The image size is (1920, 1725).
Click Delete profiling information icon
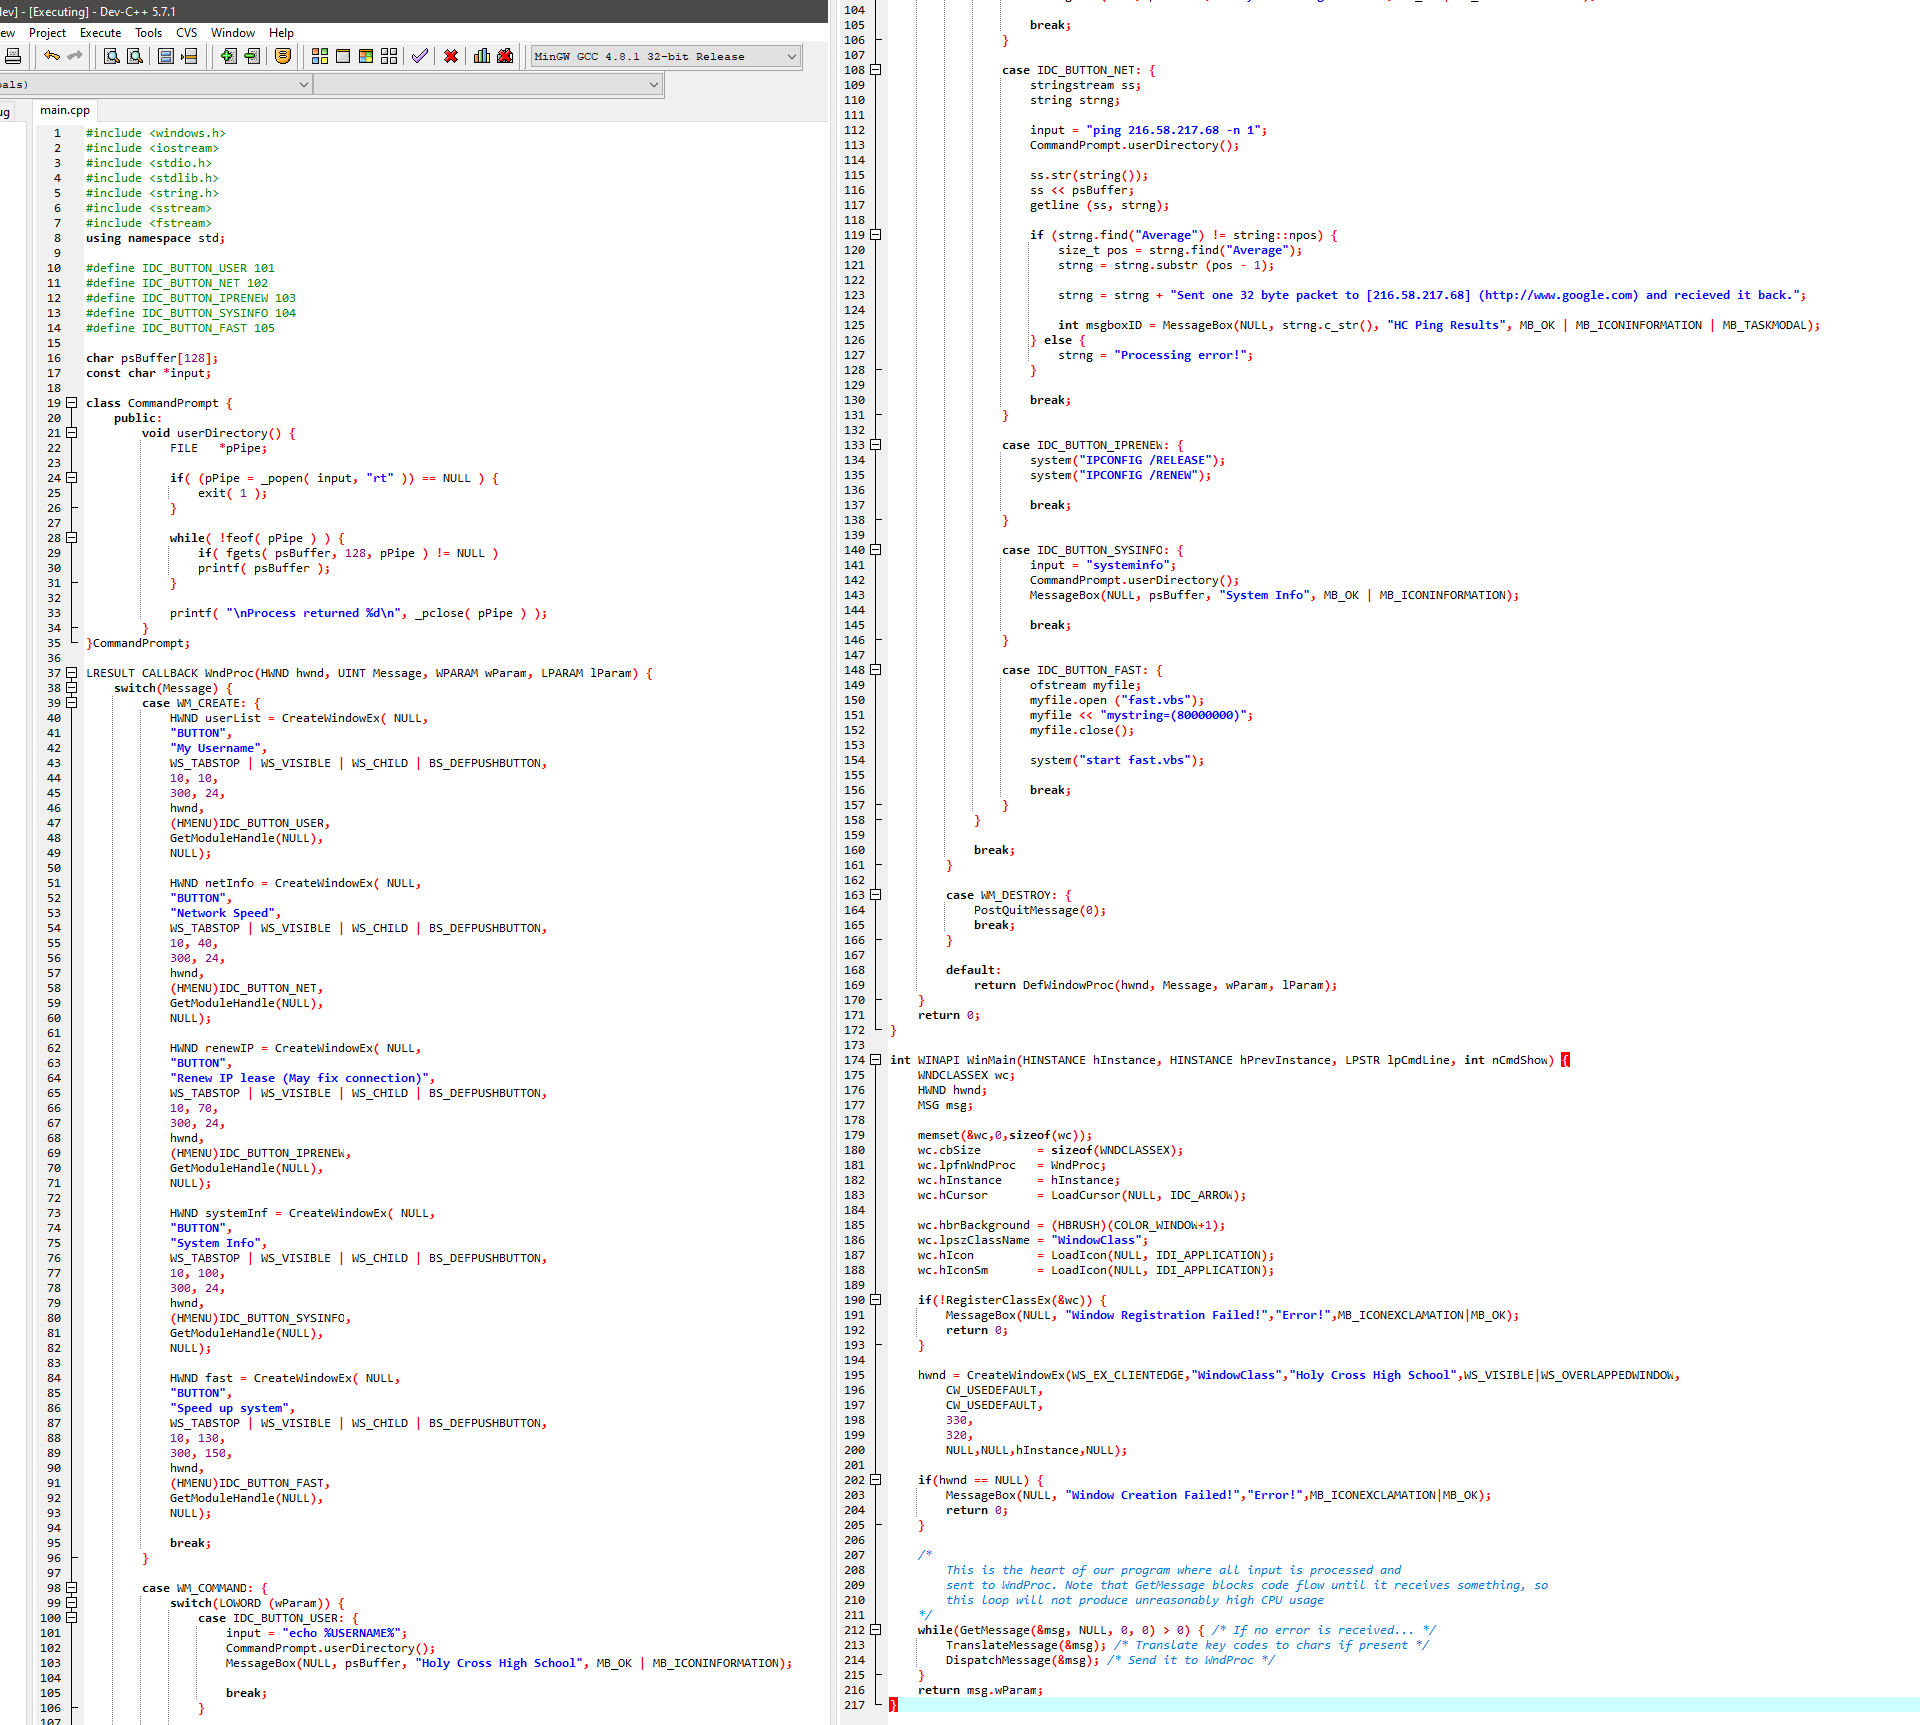(505, 56)
